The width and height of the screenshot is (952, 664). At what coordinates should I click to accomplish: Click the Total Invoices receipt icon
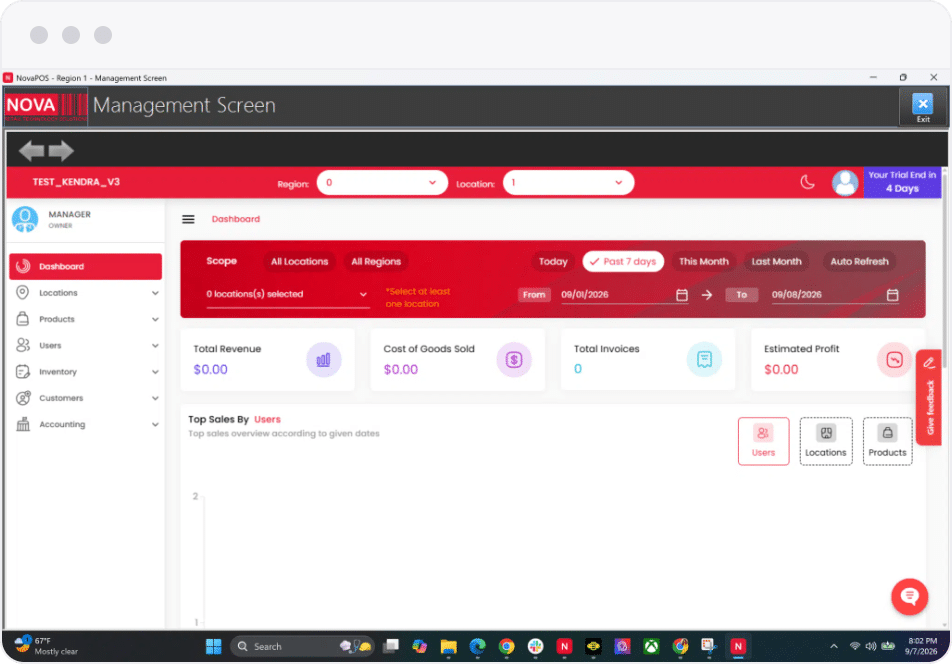(704, 360)
